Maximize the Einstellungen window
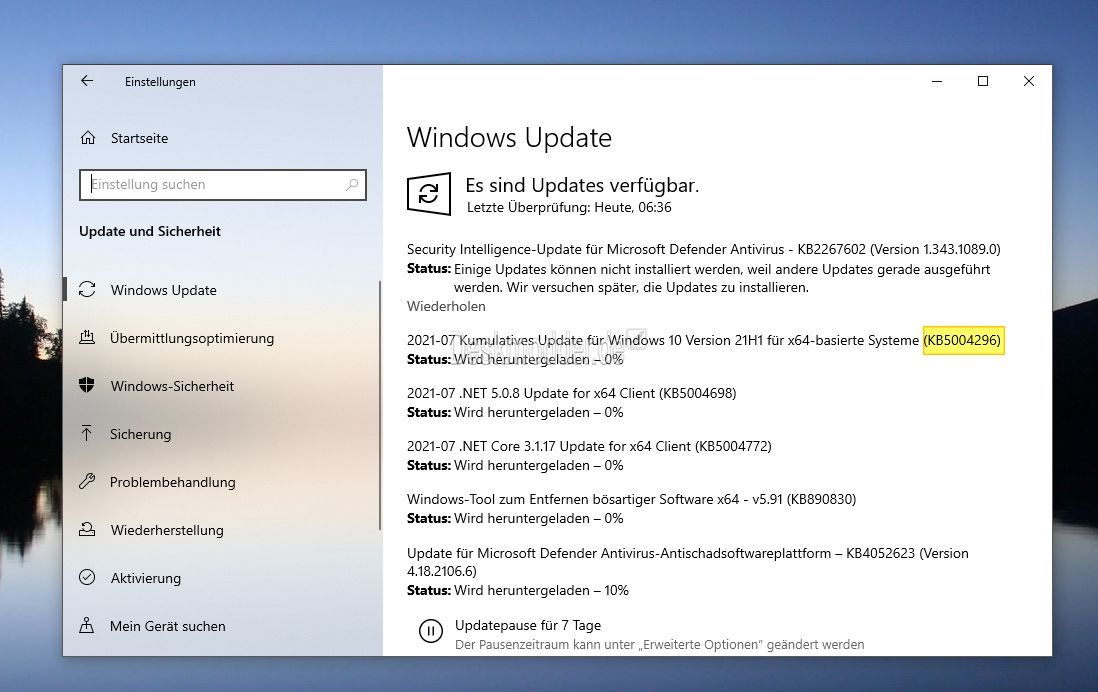1098x692 pixels. 982,81
